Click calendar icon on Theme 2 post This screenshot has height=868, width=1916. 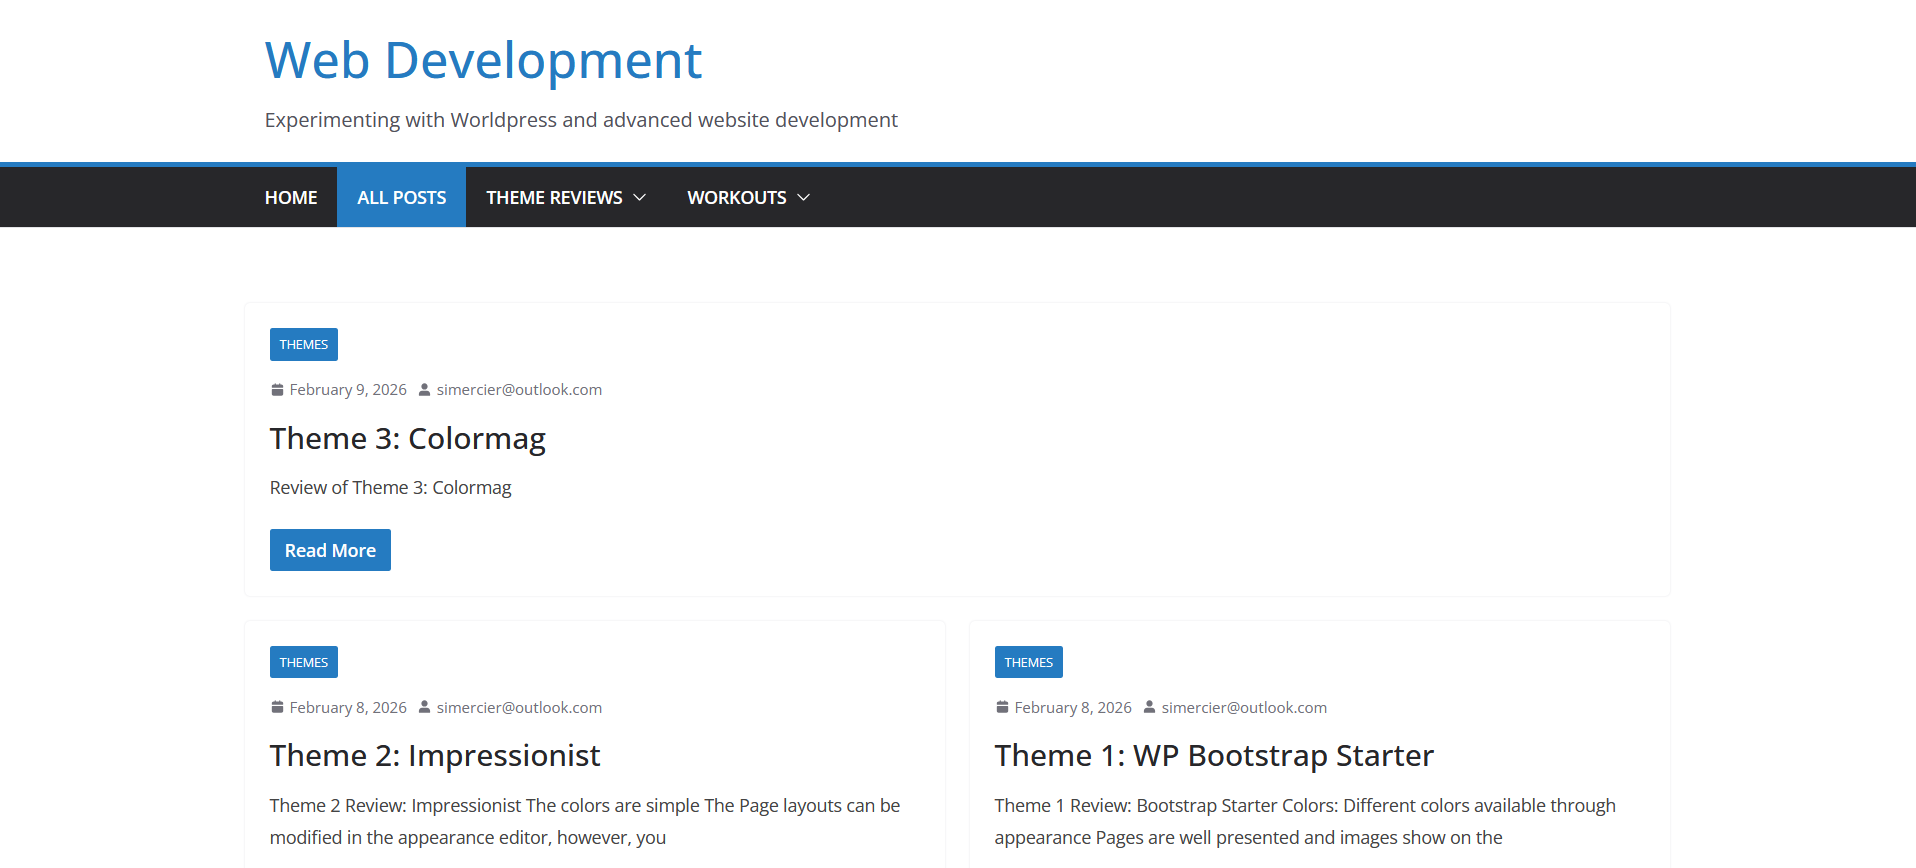(x=277, y=707)
